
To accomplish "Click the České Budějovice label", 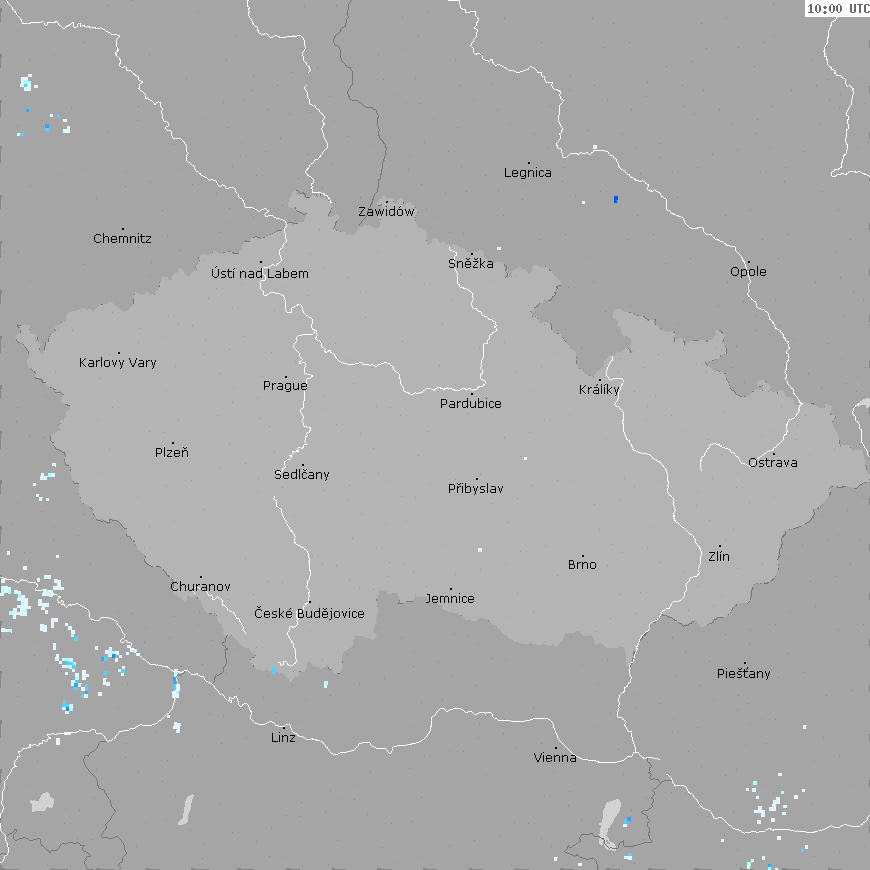I will point(309,613).
